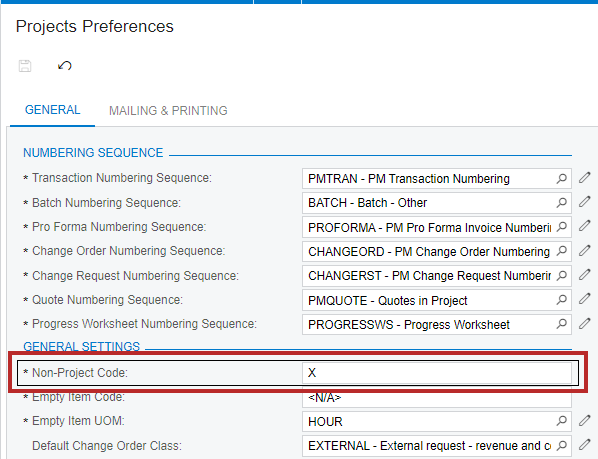Open lookup for Default Change Order Class
Viewport: 598px width, 459px height.
561,445
